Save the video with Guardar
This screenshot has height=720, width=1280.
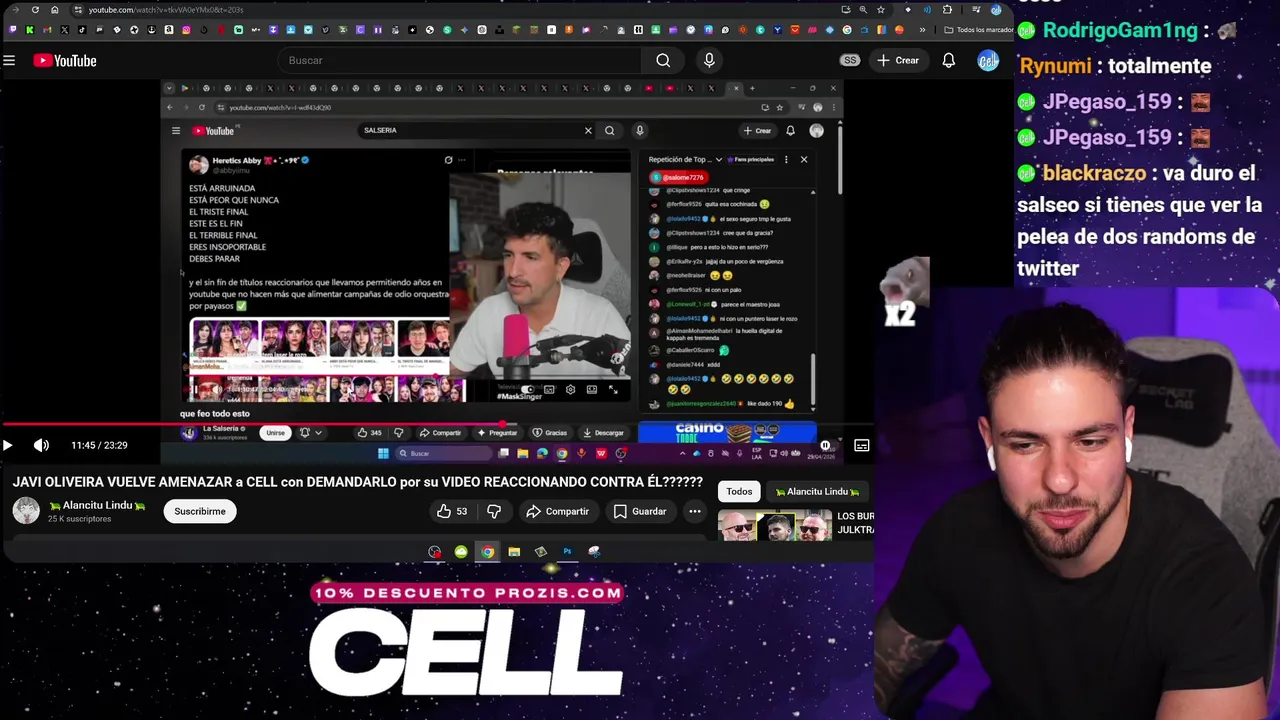point(639,512)
